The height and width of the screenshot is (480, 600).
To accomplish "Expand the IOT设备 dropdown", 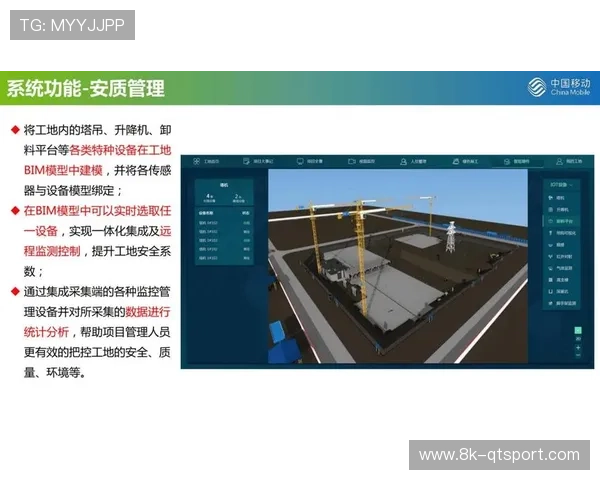I will [x=561, y=184].
